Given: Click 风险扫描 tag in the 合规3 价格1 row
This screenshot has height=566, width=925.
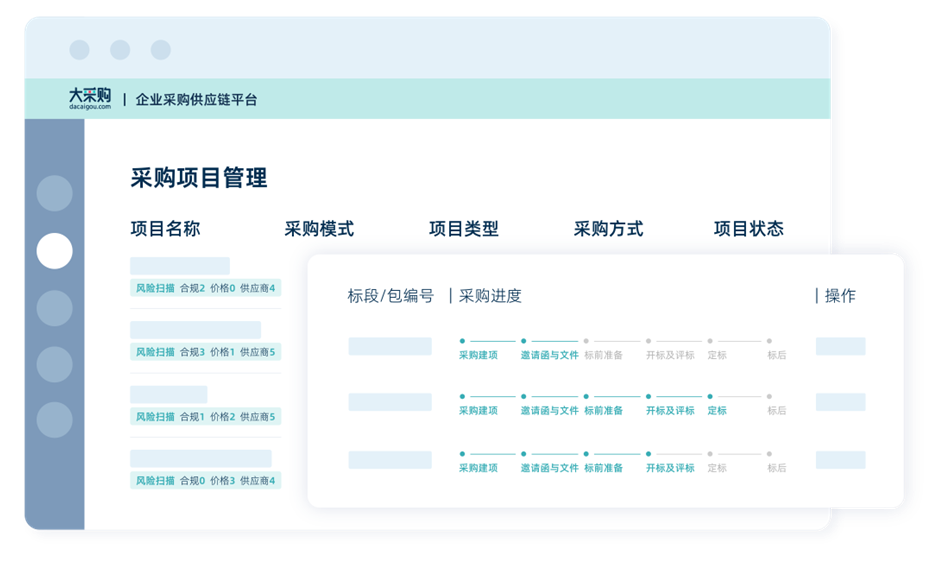Looking at the screenshot, I should (x=155, y=352).
